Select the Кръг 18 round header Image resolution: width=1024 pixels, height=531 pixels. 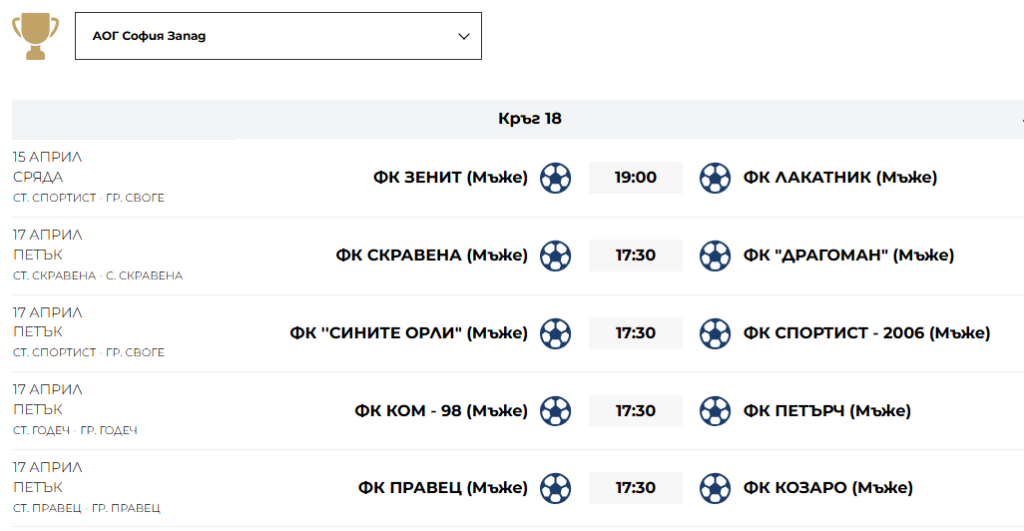tap(530, 119)
